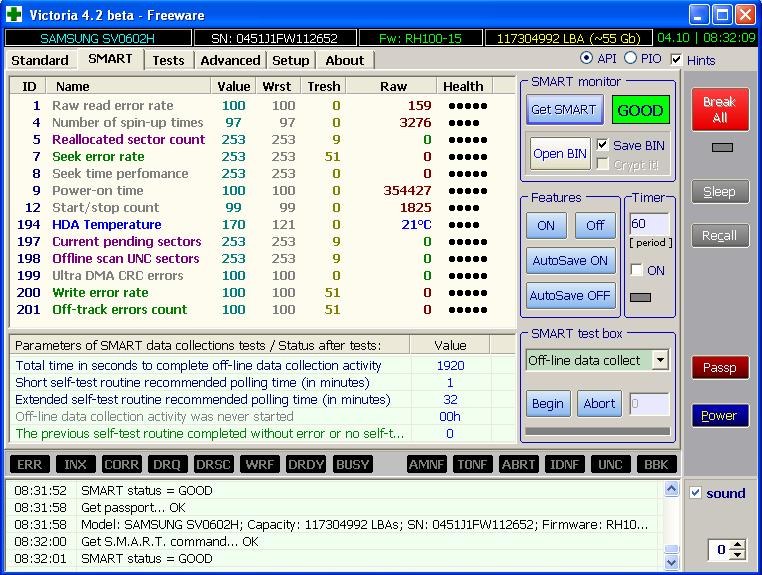Click the Health column header
Image resolution: width=762 pixels, height=575 pixels.
(x=464, y=87)
